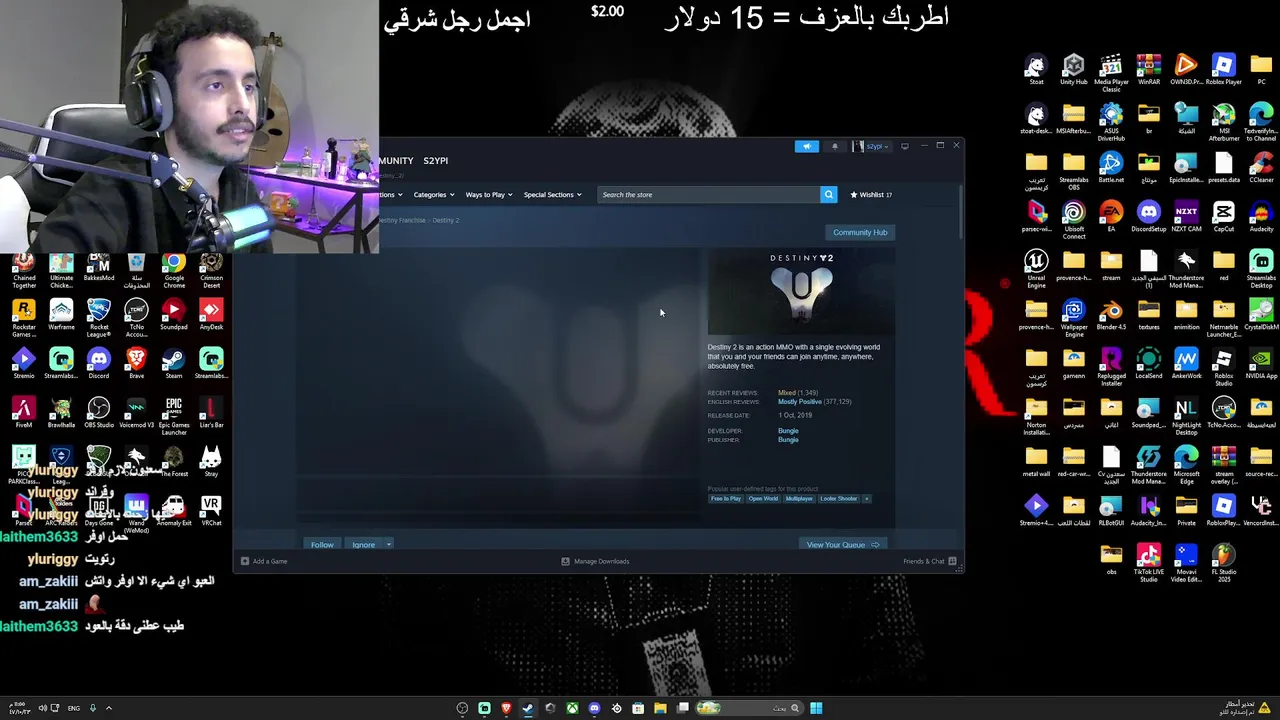Viewport: 1280px width, 720px height.
Task: Open the s2ypi account dropdown
Action: (x=871, y=146)
